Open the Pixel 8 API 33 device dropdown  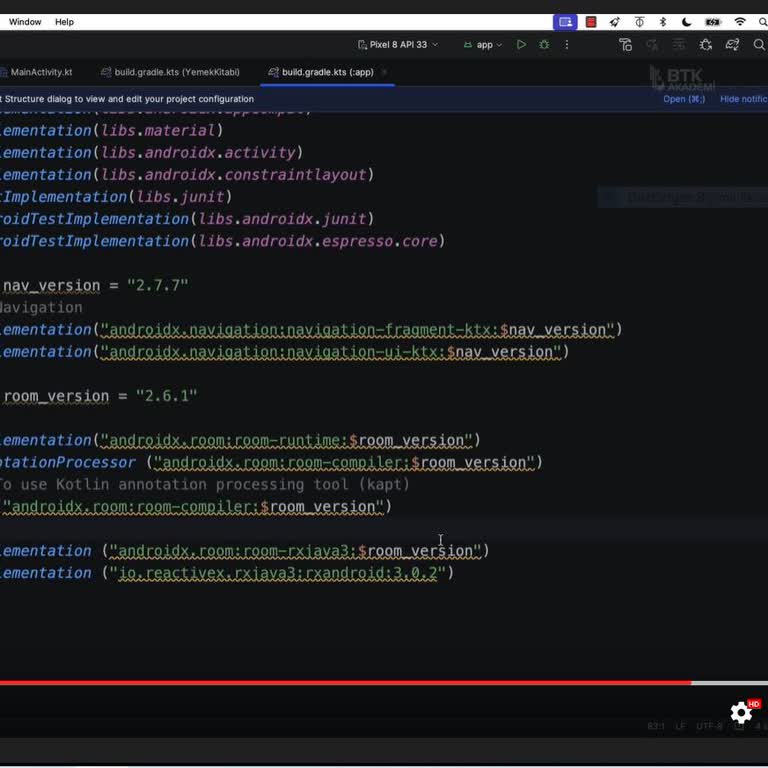pyautogui.click(x=398, y=45)
